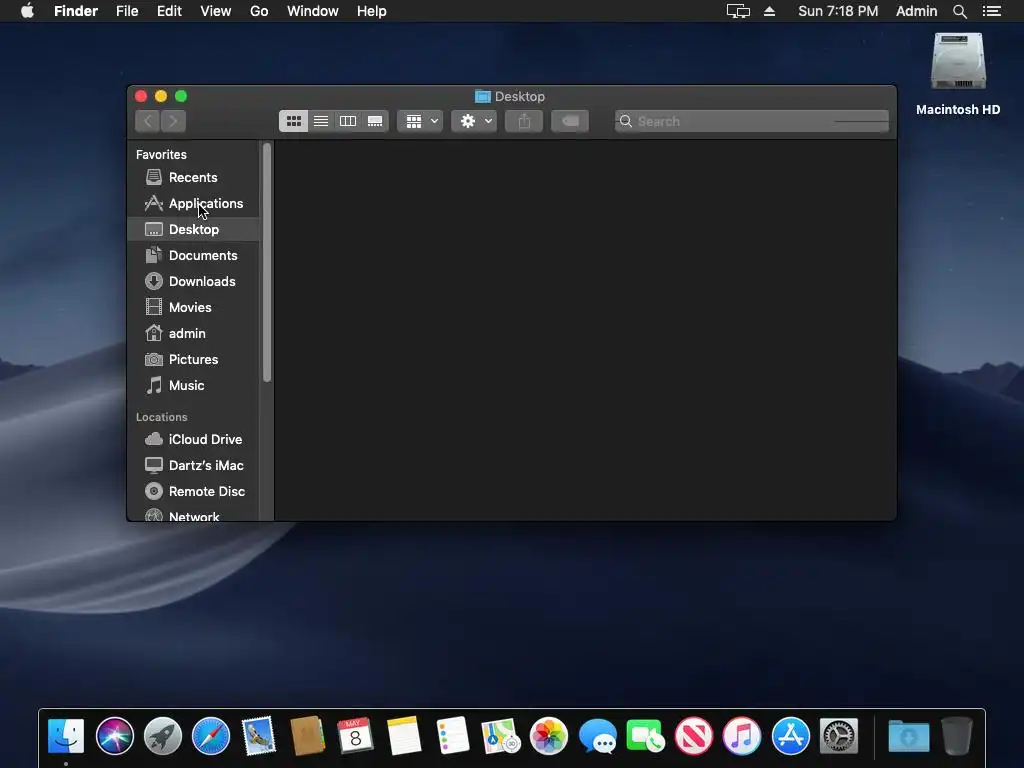Open Contacts from the Dock
Image resolution: width=1024 pixels, height=768 pixels.
(x=307, y=736)
